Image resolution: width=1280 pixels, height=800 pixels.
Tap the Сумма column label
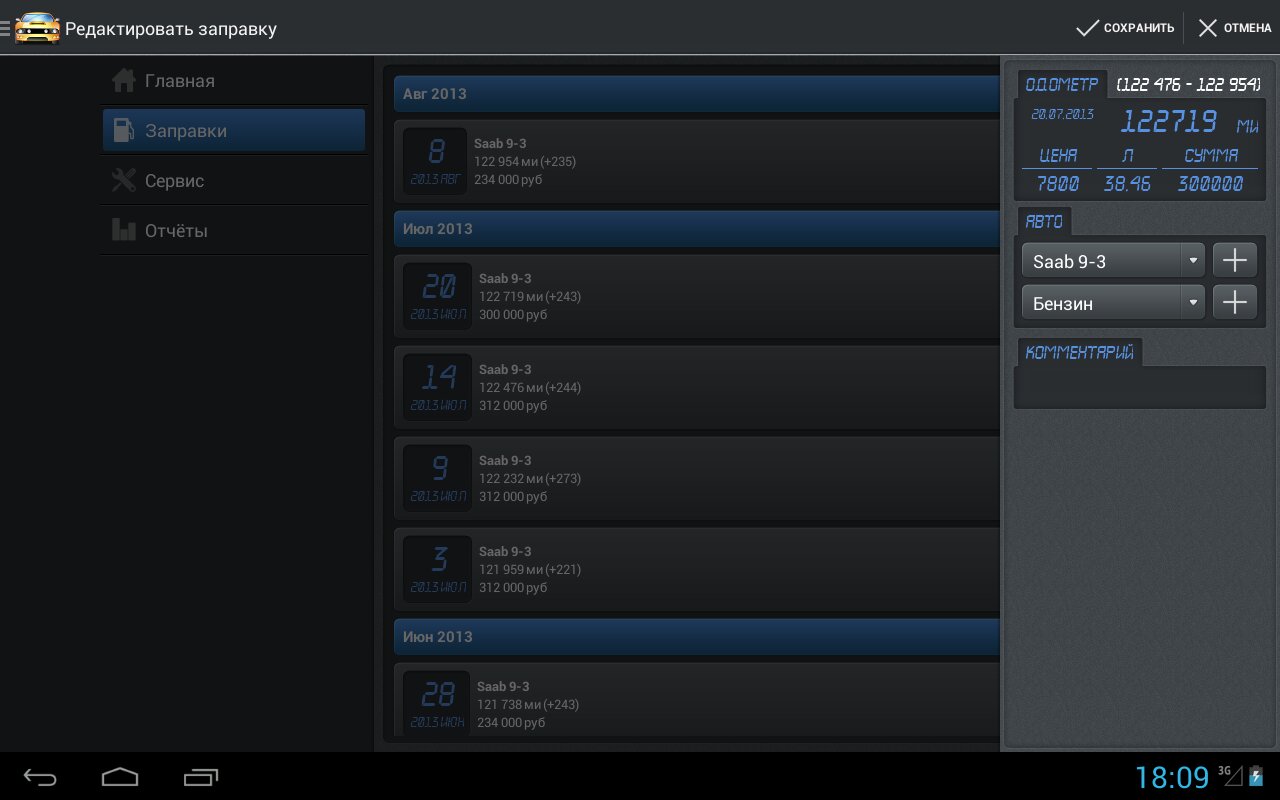click(x=1211, y=155)
